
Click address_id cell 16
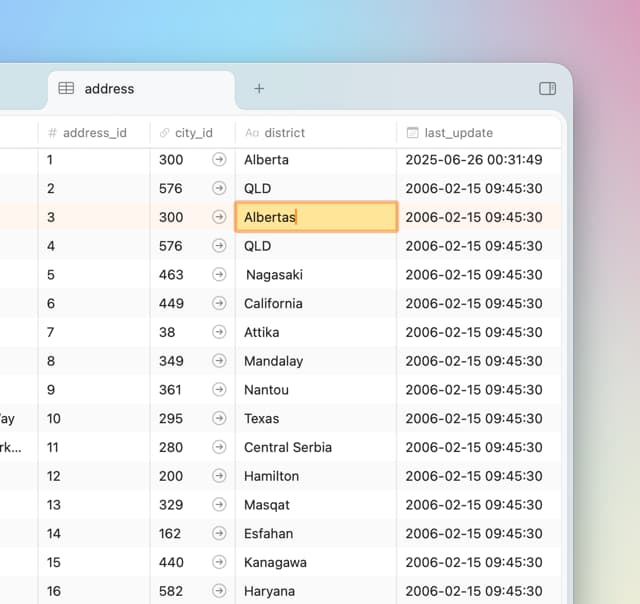94,591
